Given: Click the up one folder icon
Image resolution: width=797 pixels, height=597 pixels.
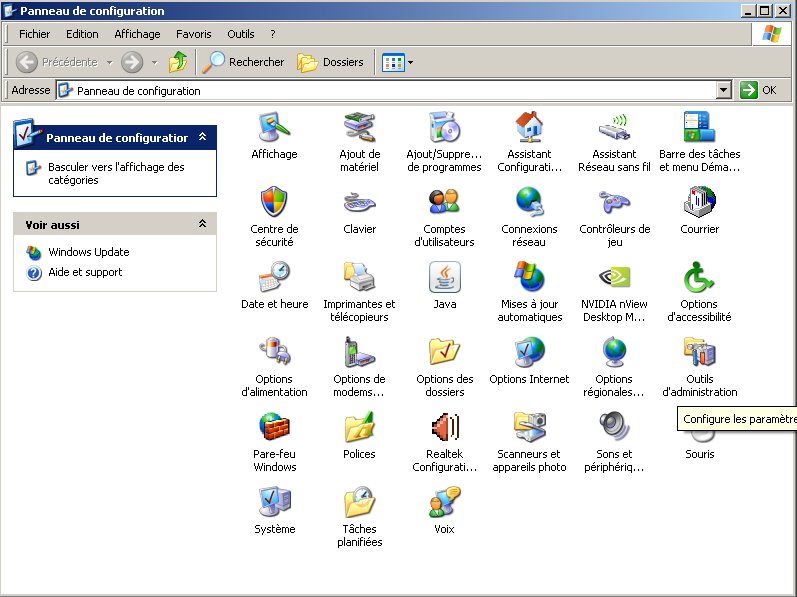Looking at the screenshot, I should 178,62.
